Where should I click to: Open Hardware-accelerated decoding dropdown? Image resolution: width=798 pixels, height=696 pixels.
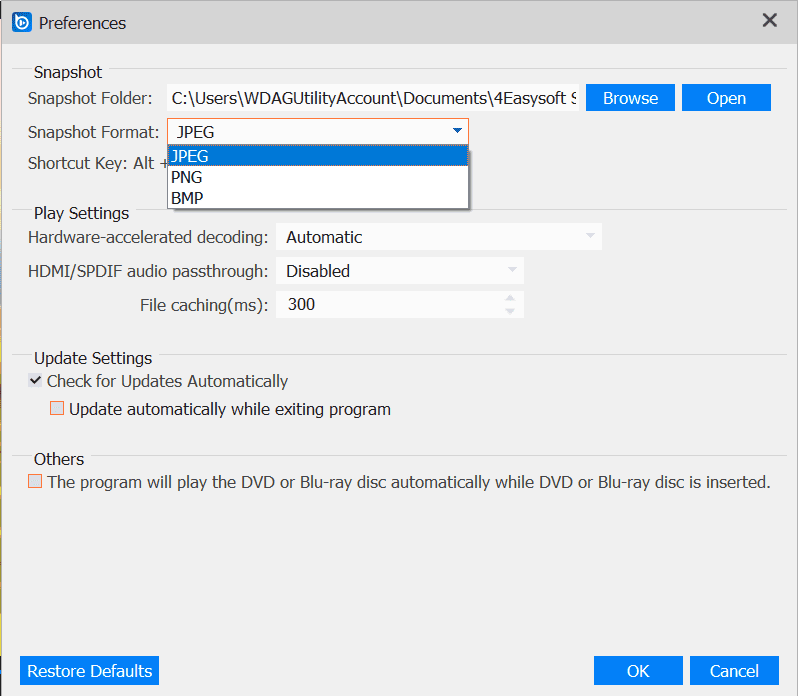[x=590, y=237]
